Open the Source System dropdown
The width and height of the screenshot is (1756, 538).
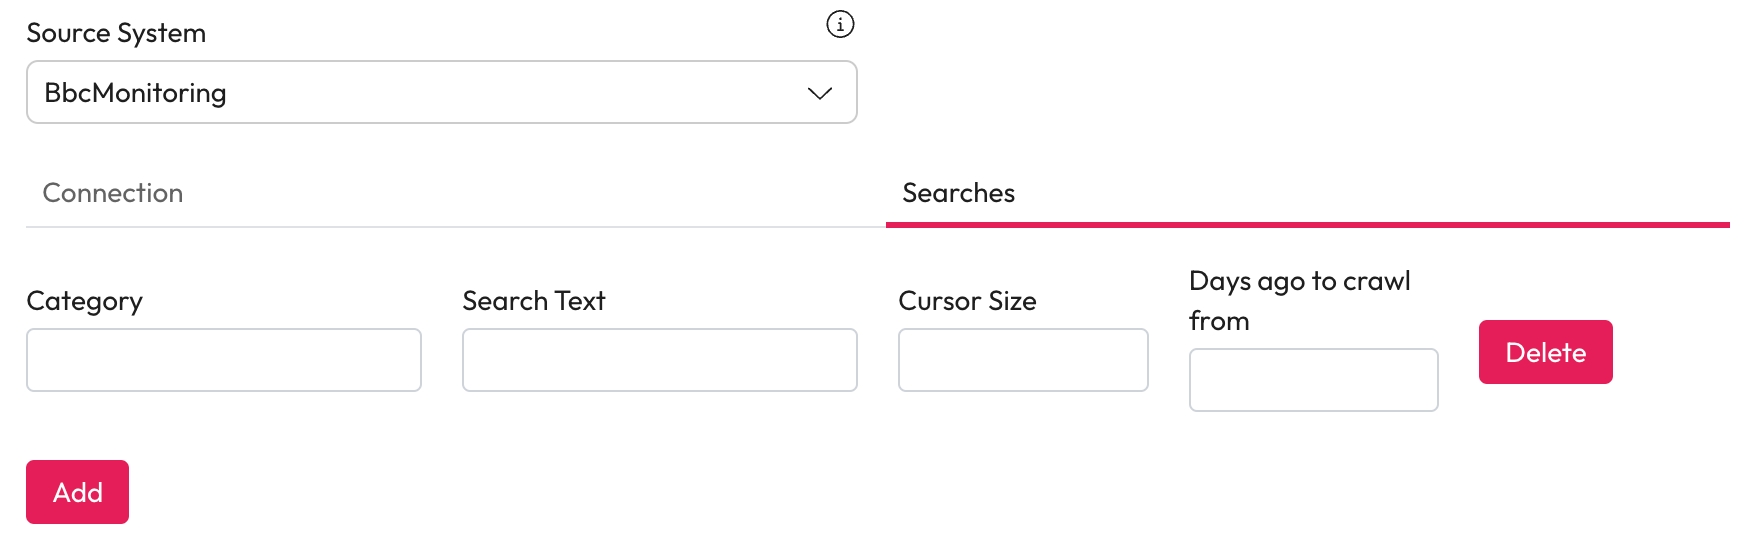441,92
